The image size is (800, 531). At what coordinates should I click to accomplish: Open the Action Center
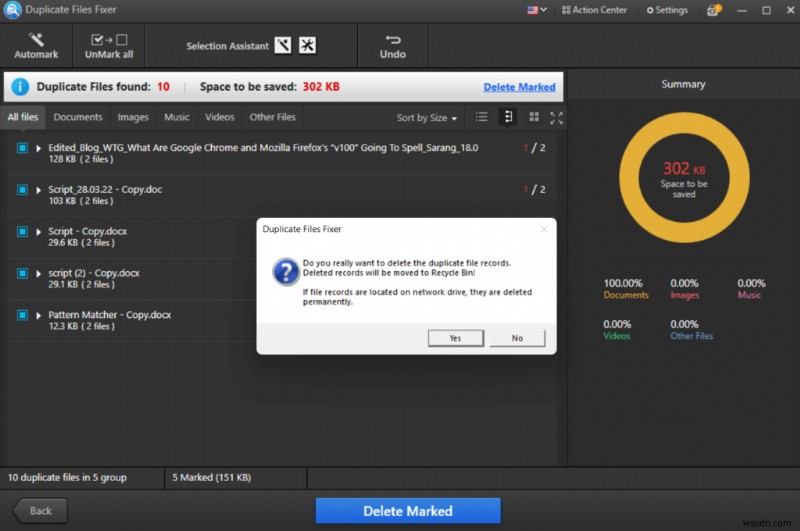(594, 10)
